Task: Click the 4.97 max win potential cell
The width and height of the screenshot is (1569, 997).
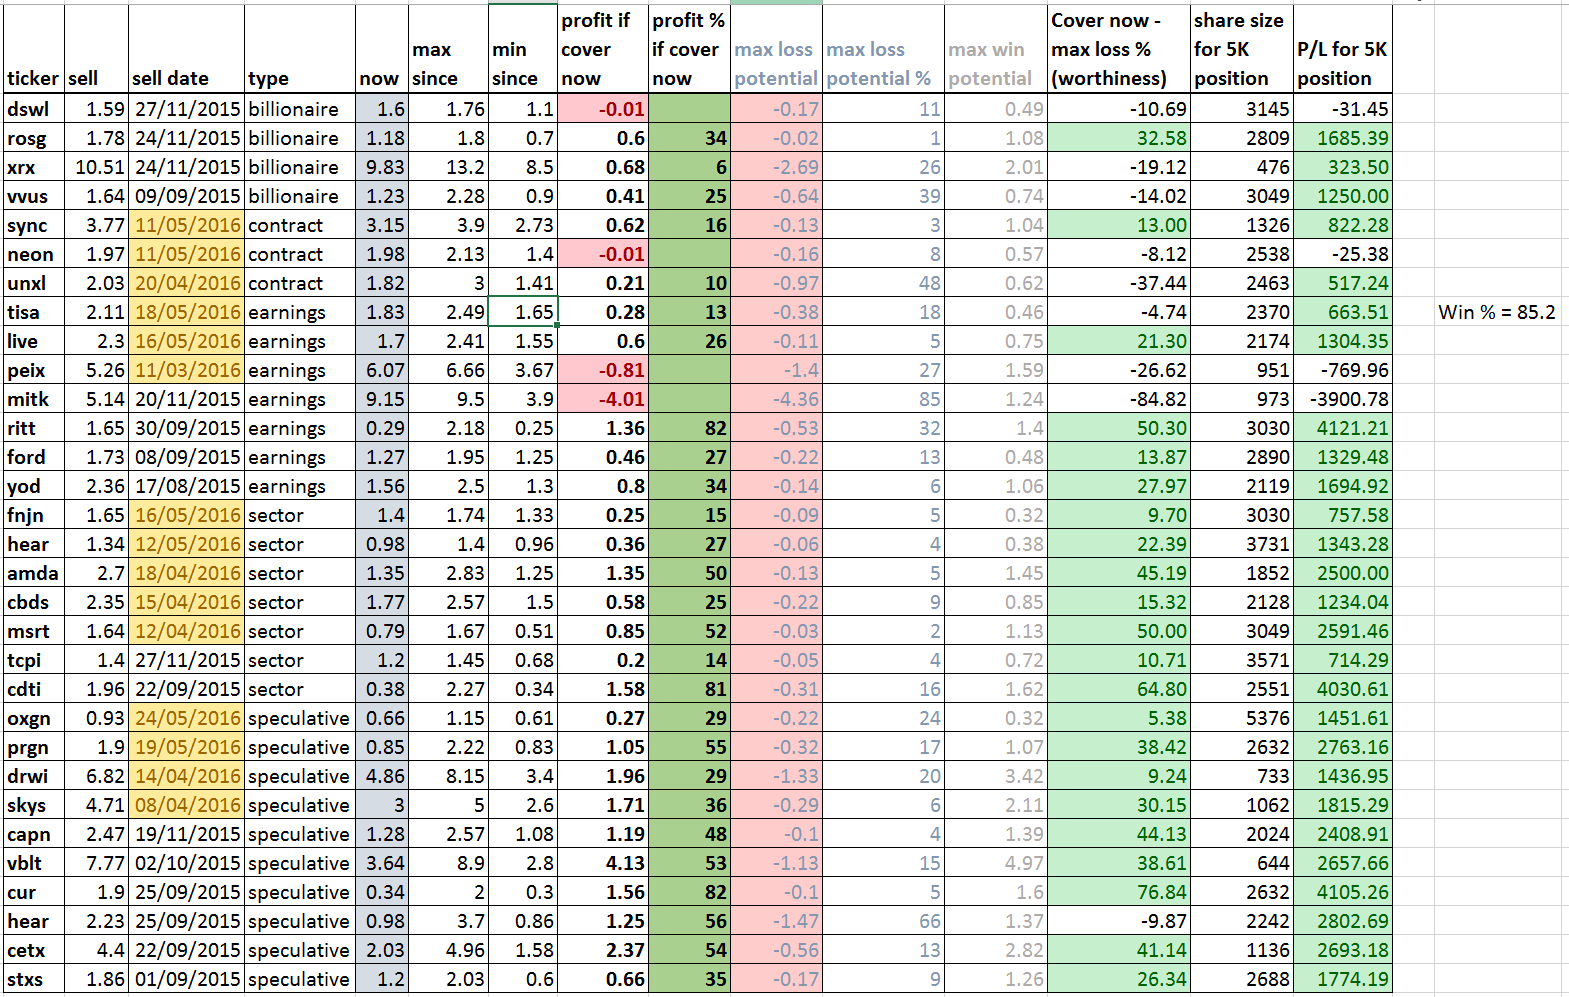Action: 996,863
